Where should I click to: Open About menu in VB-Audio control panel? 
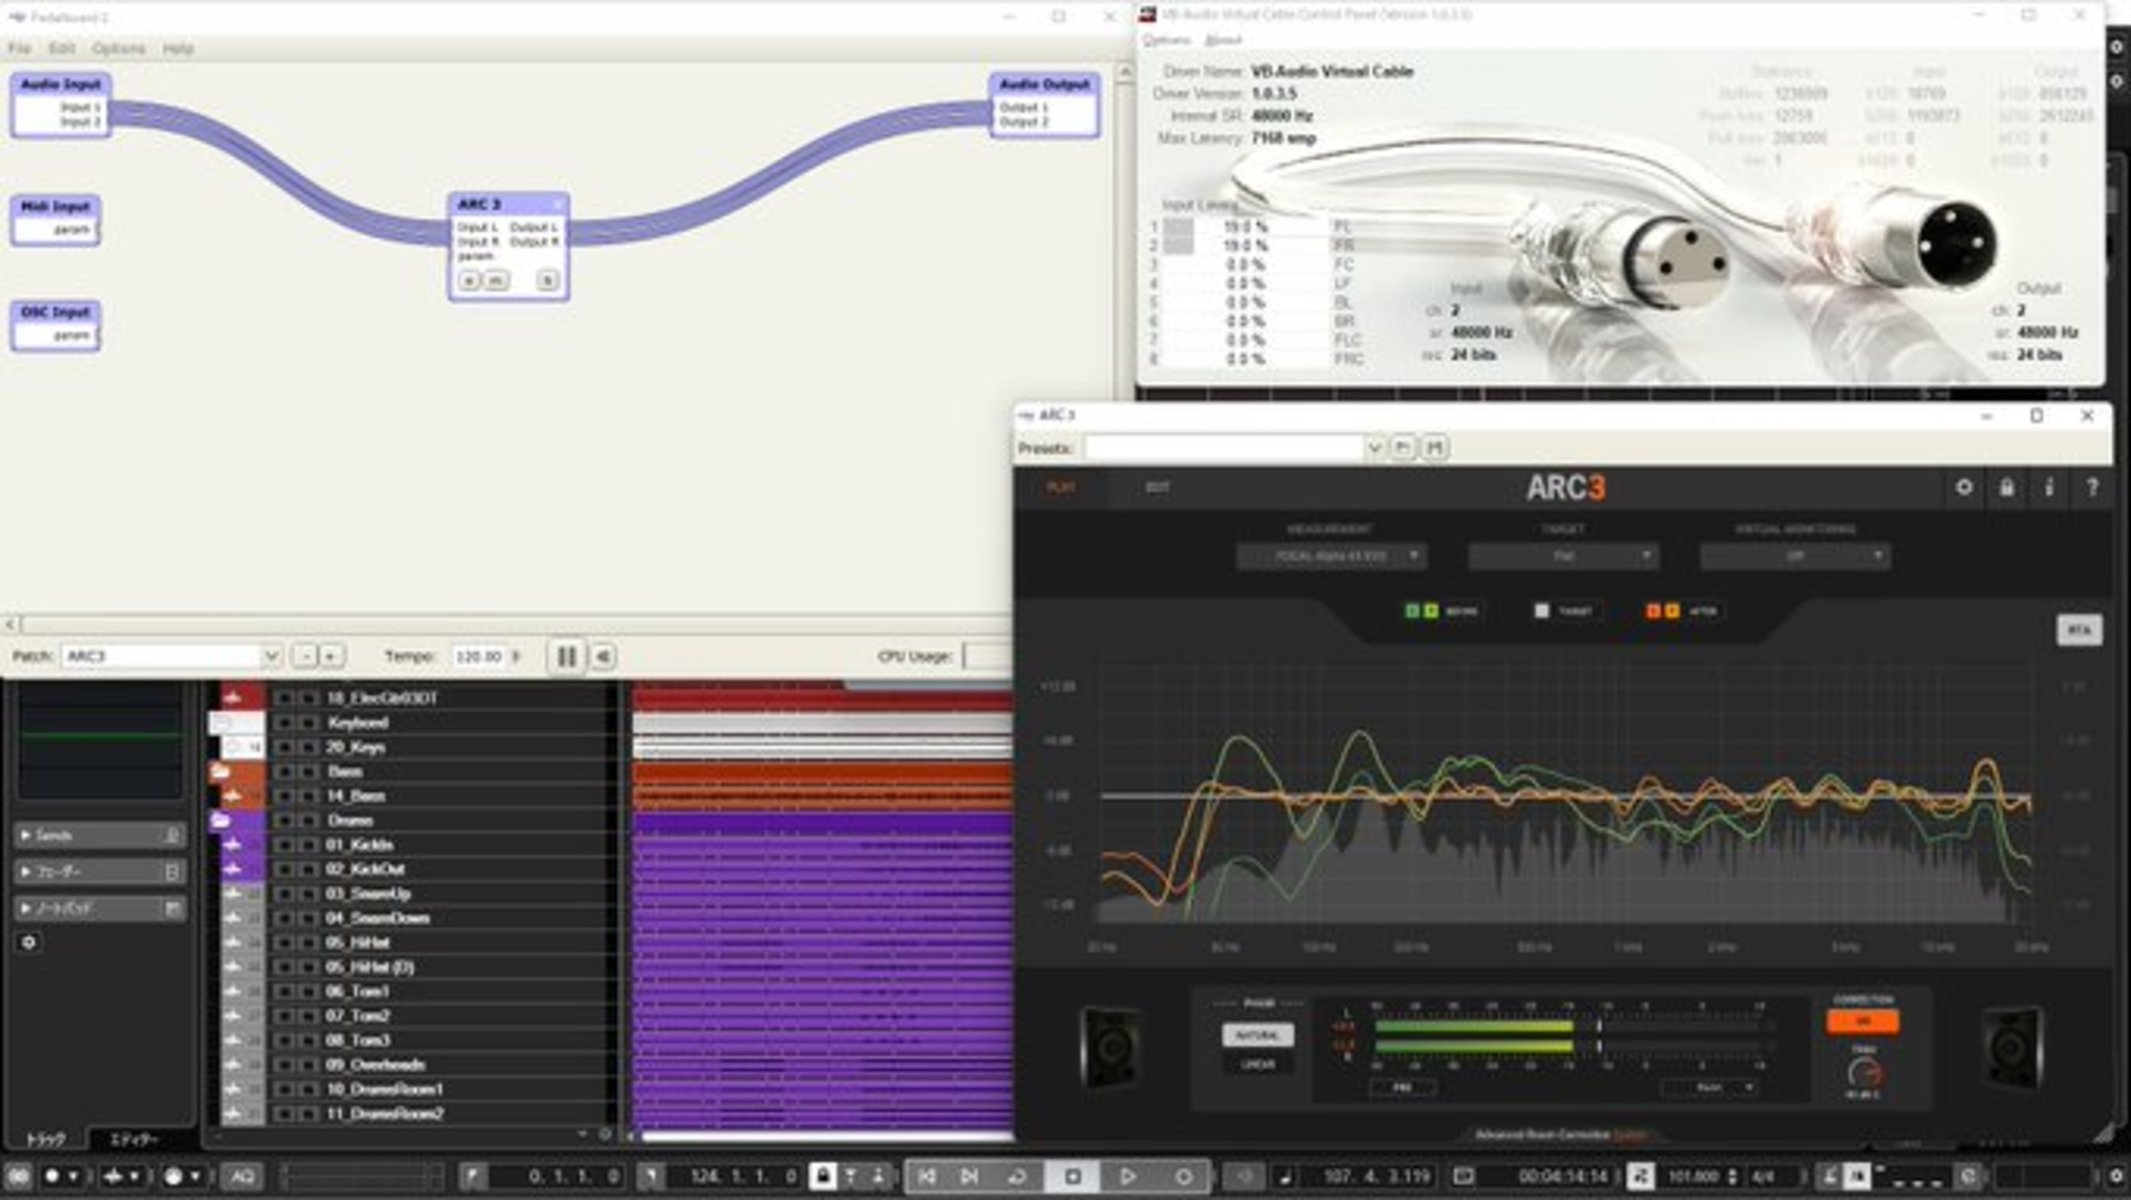[x=1223, y=40]
